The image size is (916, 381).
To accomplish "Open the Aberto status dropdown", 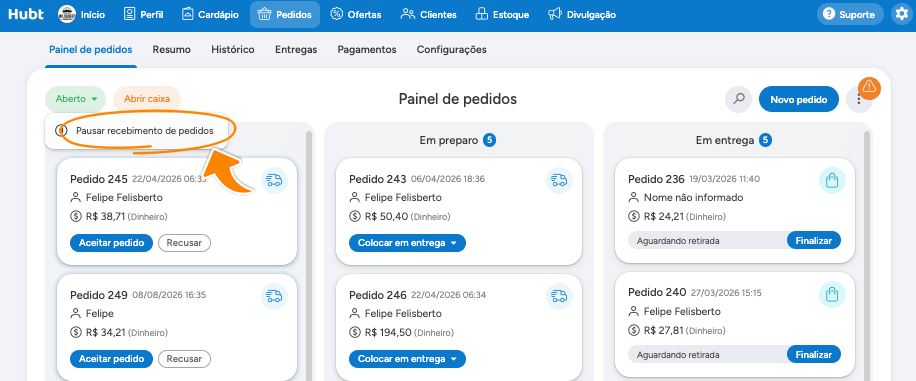I will click(75, 99).
